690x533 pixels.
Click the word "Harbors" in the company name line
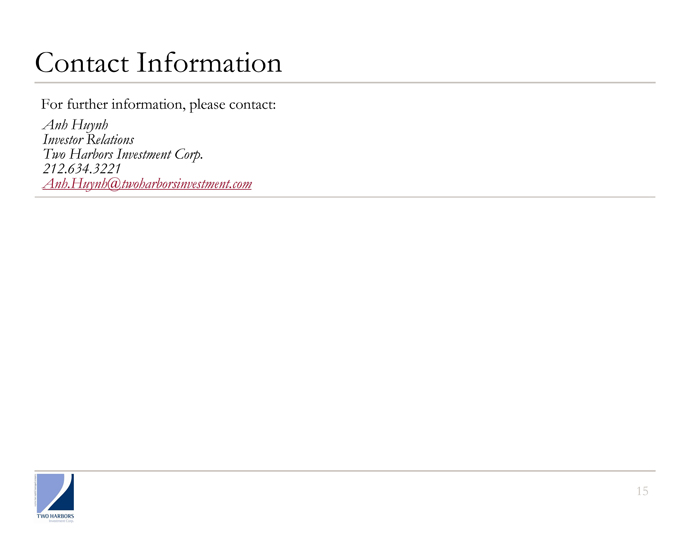click(x=91, y=154)
